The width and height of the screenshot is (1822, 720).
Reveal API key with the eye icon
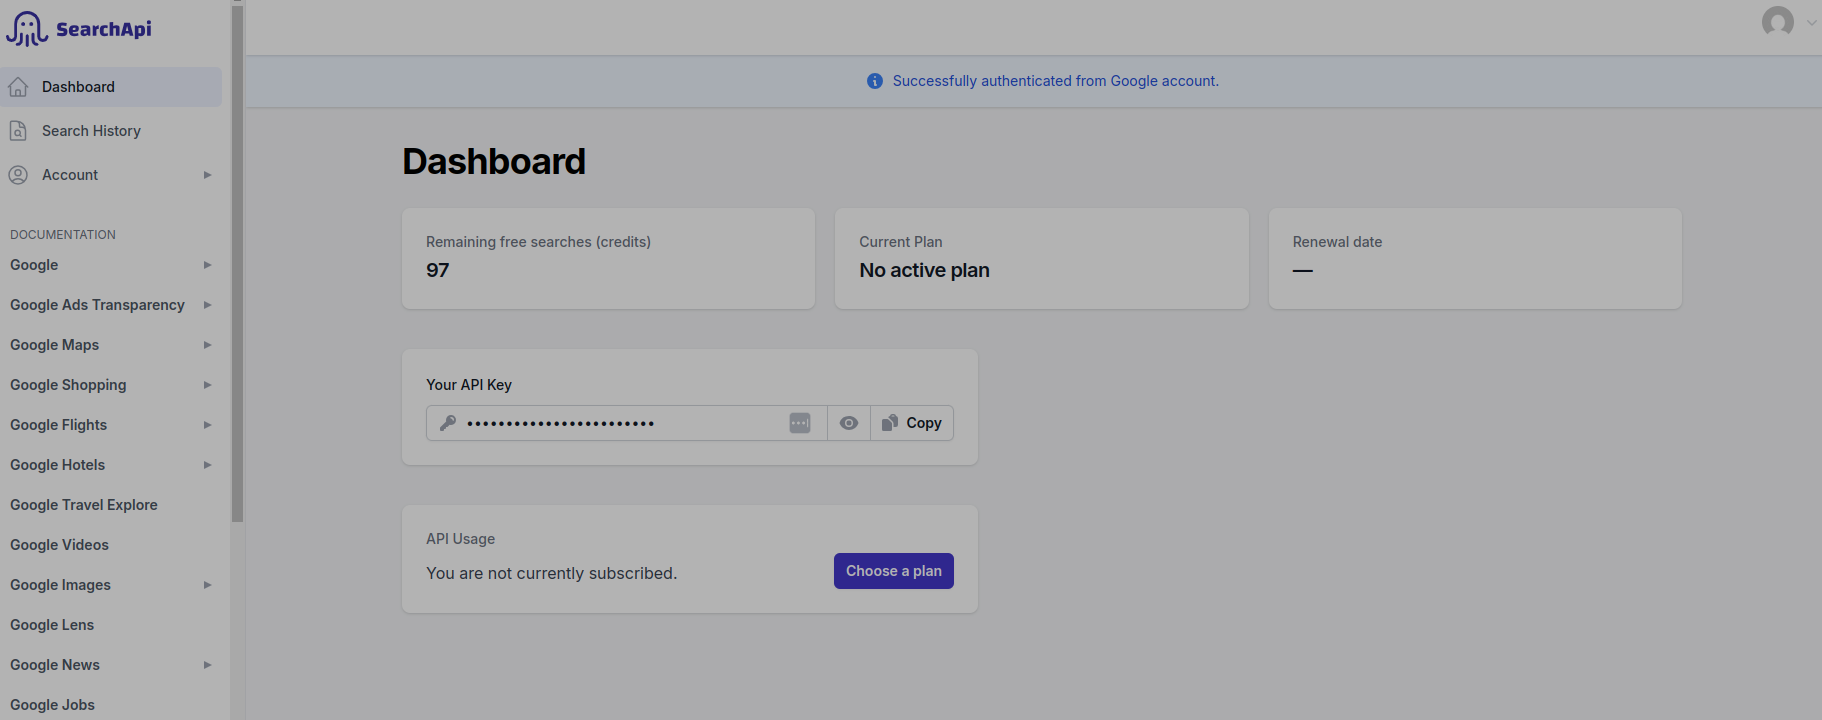[849, 423]
